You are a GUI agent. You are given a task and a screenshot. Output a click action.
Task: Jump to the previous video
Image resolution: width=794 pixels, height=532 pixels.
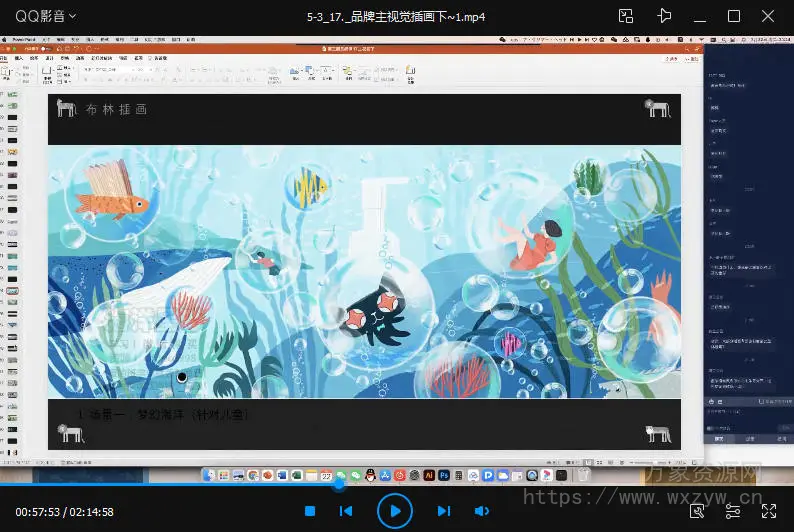(346, 511)
